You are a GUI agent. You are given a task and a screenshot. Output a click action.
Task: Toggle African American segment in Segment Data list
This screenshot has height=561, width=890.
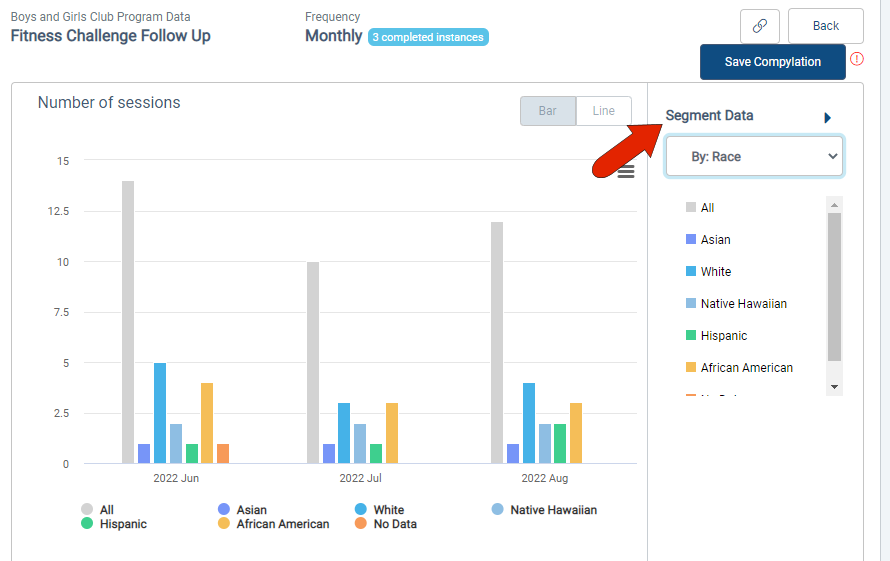(x=739, y=367)
